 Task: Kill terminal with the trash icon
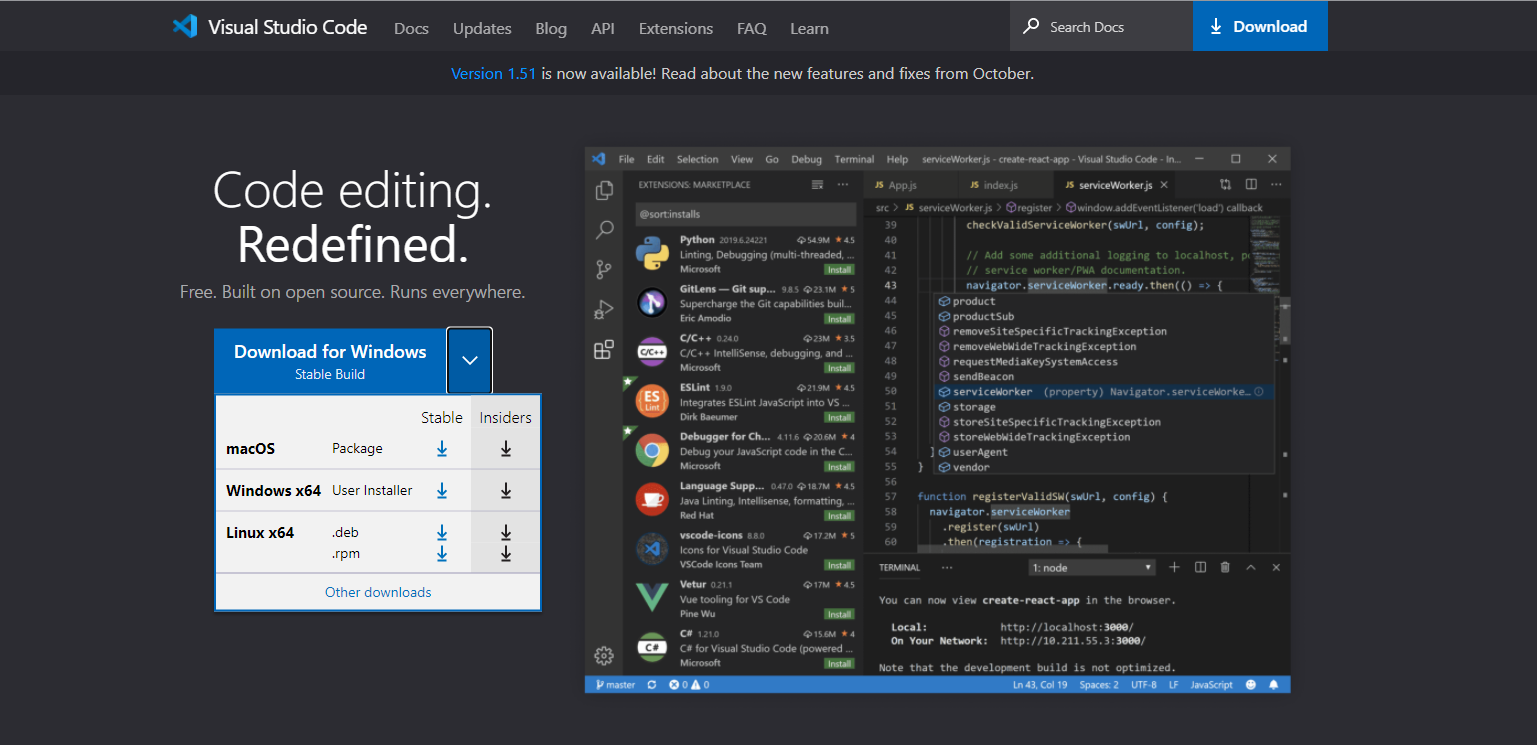tap(1225, 568)
